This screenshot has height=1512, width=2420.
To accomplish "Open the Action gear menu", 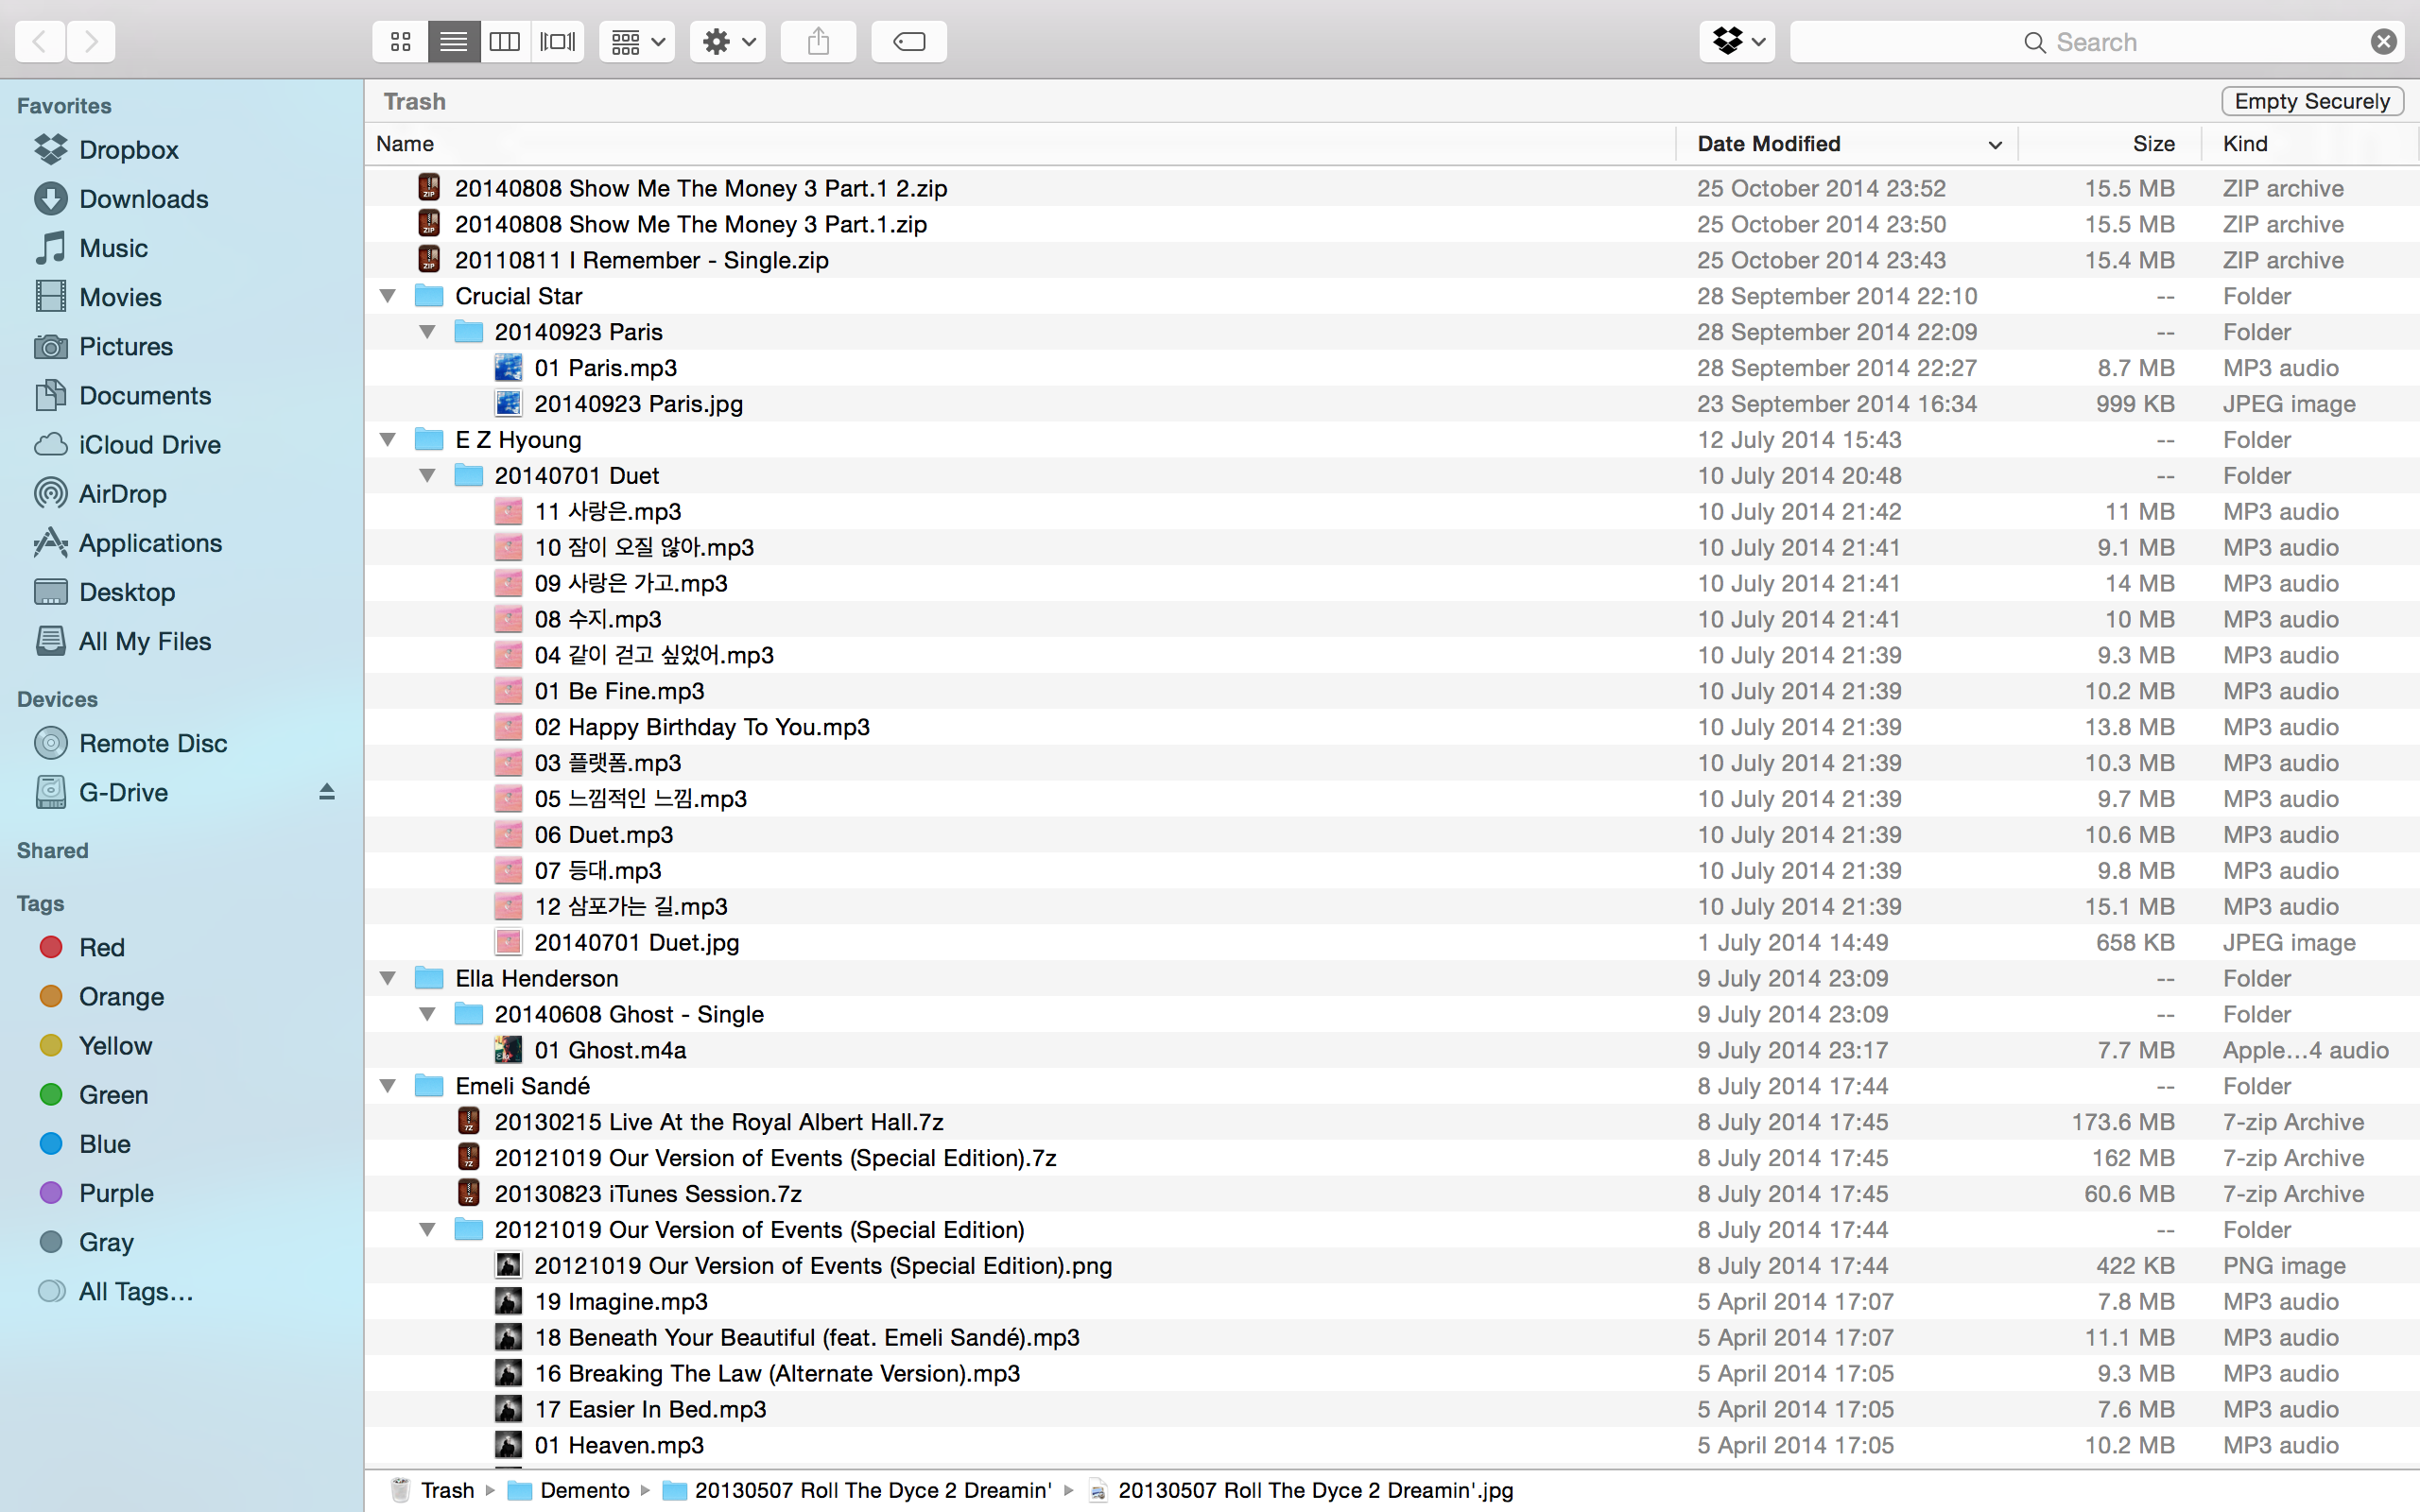I will 727,42.
